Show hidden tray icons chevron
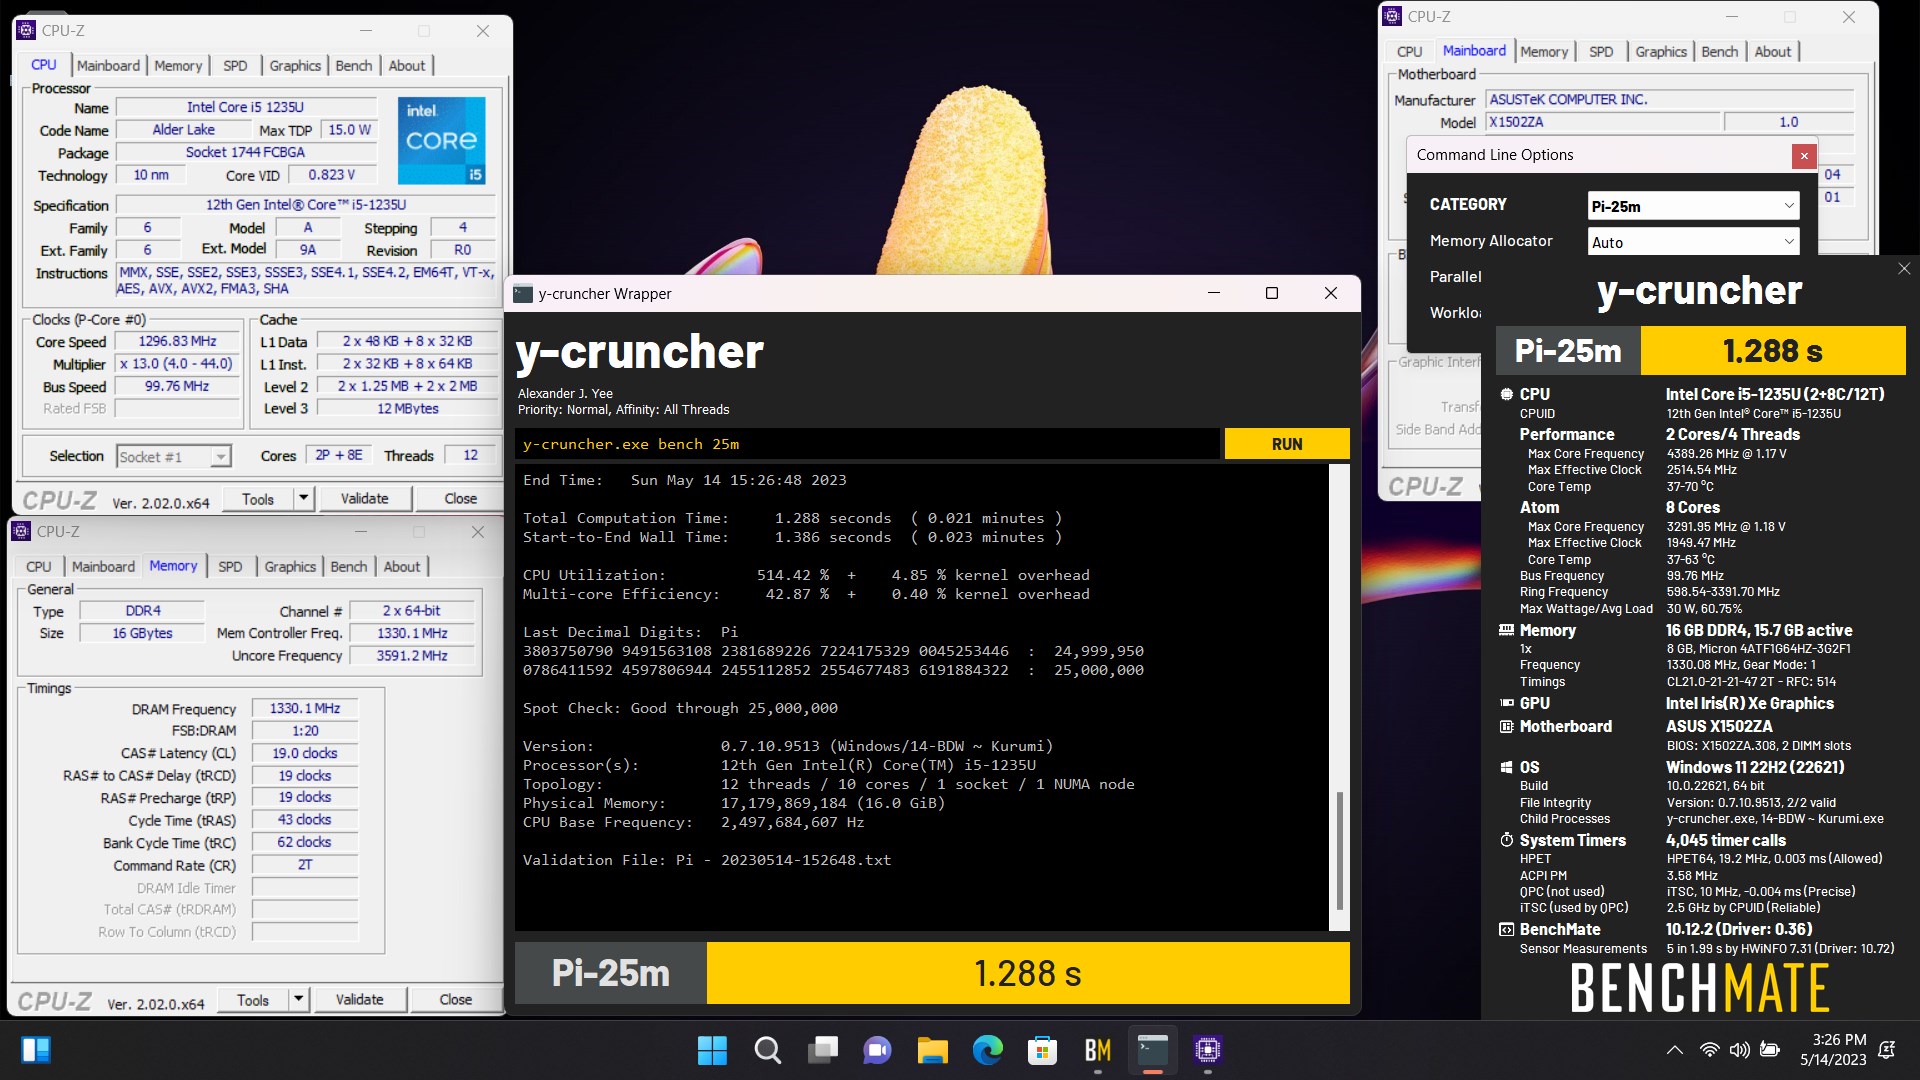 point(1674,1050)
